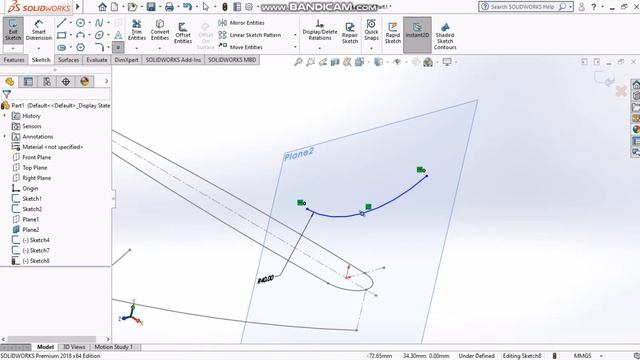Click the Rebuild traffic light icon
640x360 pixels.
point(224,7)
